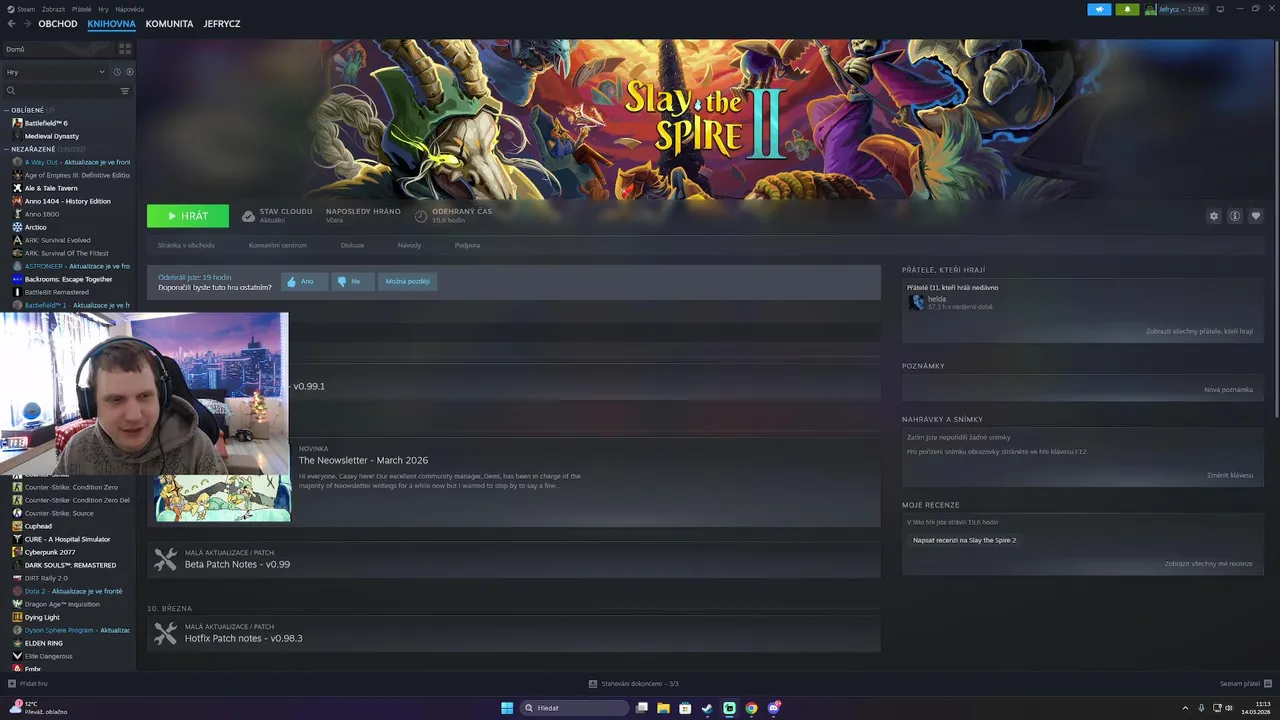
Task: Open the Hry filter dropdown
Action: 55,72
